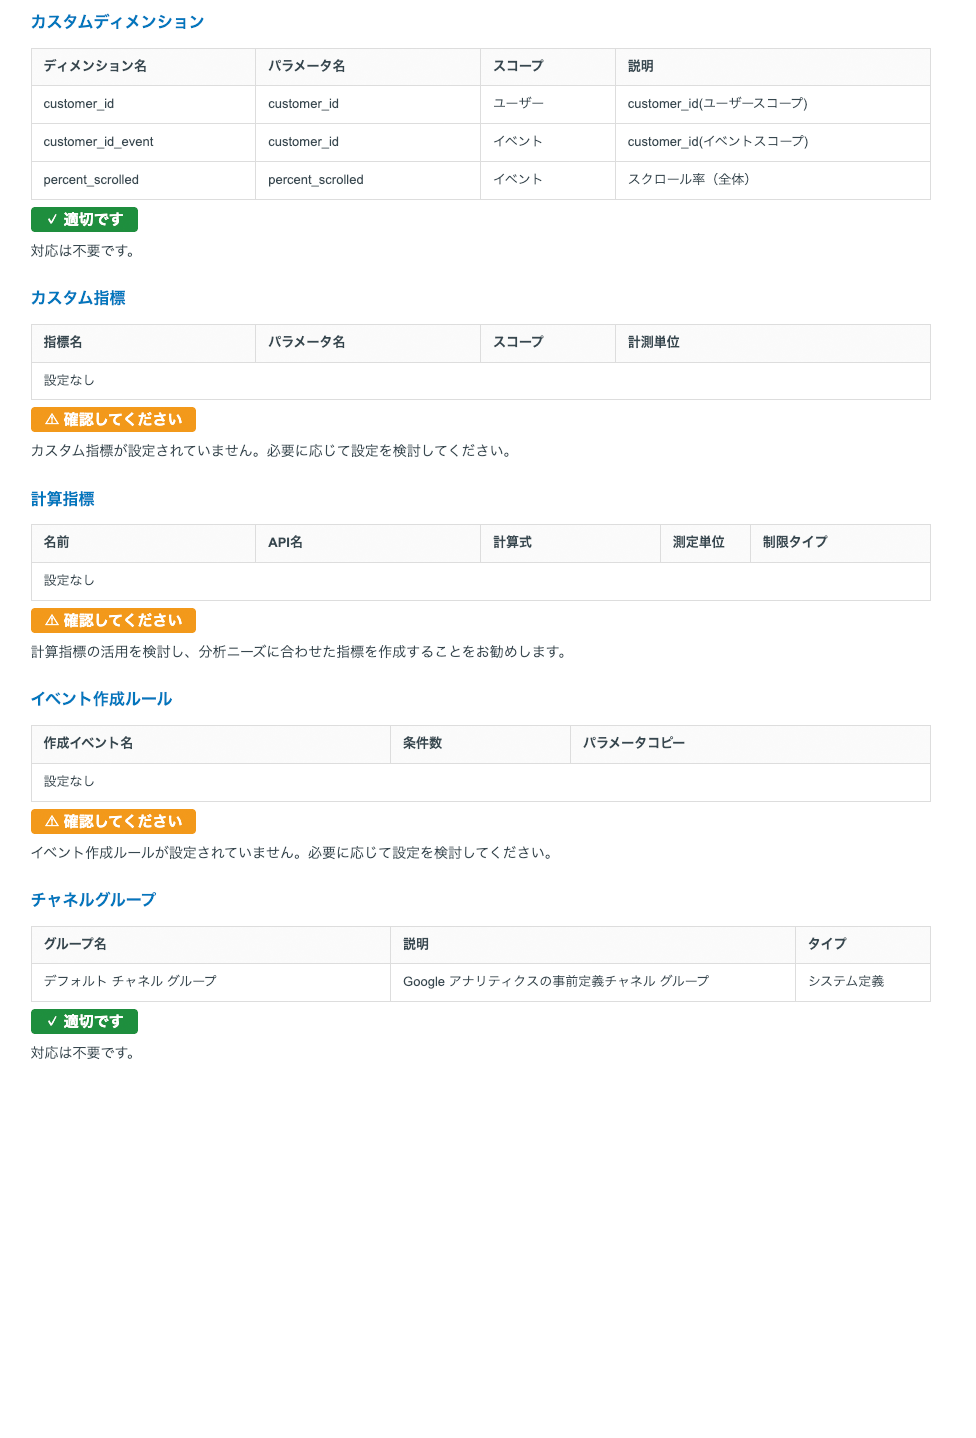Open the カスタムディメンション section heading
This screenshot has width=976, height=1438.
(x=118, y=21)
